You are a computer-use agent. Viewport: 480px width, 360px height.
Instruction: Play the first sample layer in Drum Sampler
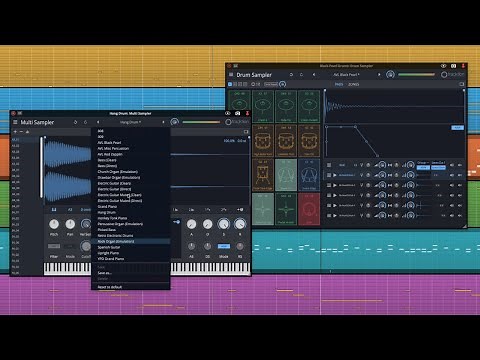point(335,175)
